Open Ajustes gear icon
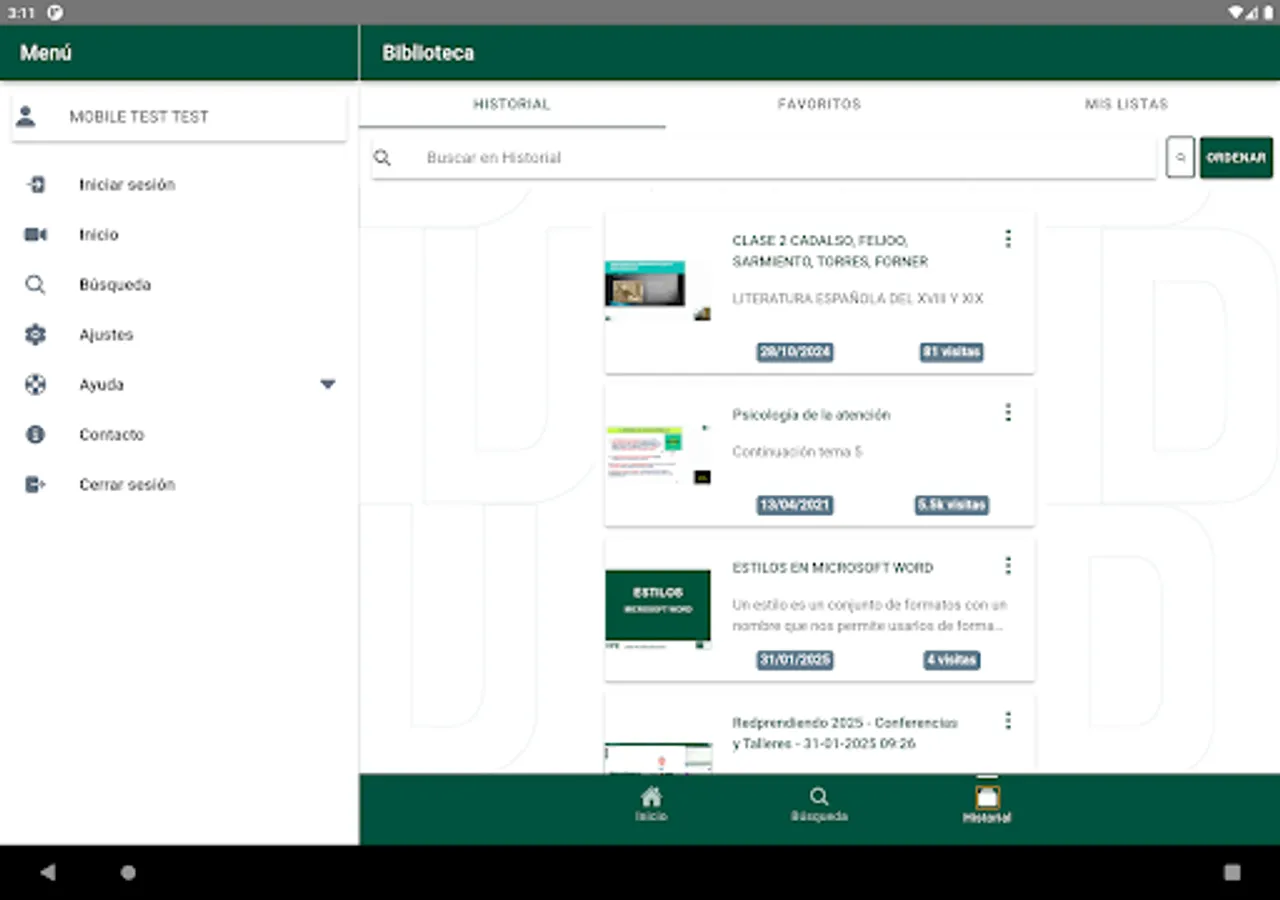This screenshot has height=900, width=1280. [x=35, y=335]
